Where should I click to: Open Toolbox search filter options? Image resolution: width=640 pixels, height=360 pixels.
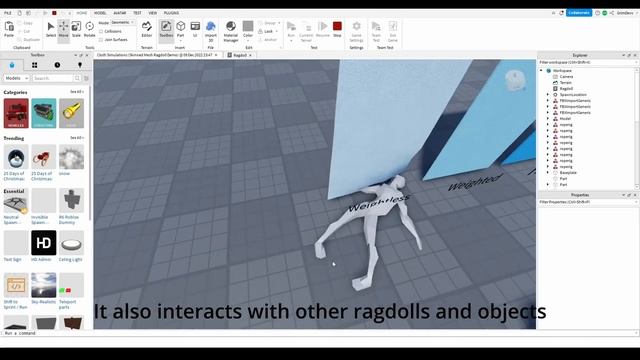(x=86, y=78)
